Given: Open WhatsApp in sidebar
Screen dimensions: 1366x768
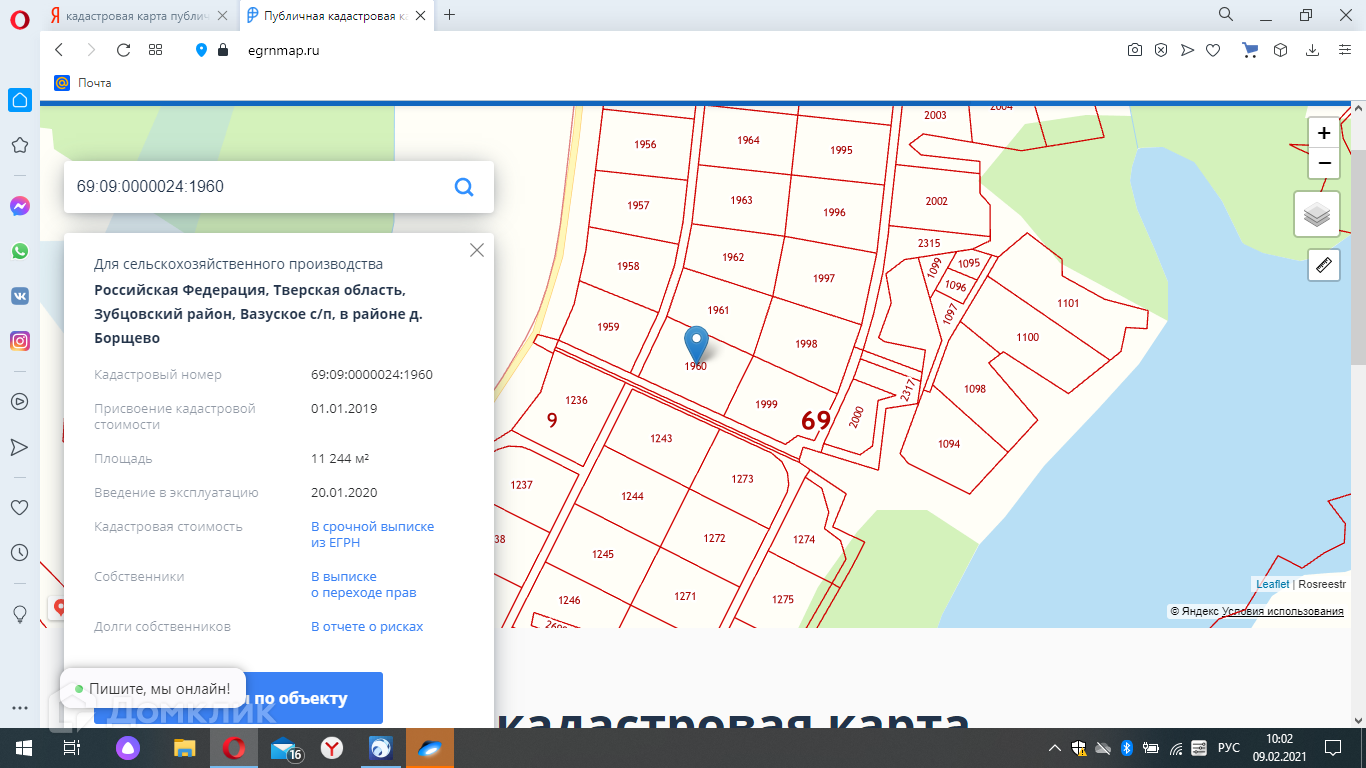Looking at the screenshot, I should 20,251.
